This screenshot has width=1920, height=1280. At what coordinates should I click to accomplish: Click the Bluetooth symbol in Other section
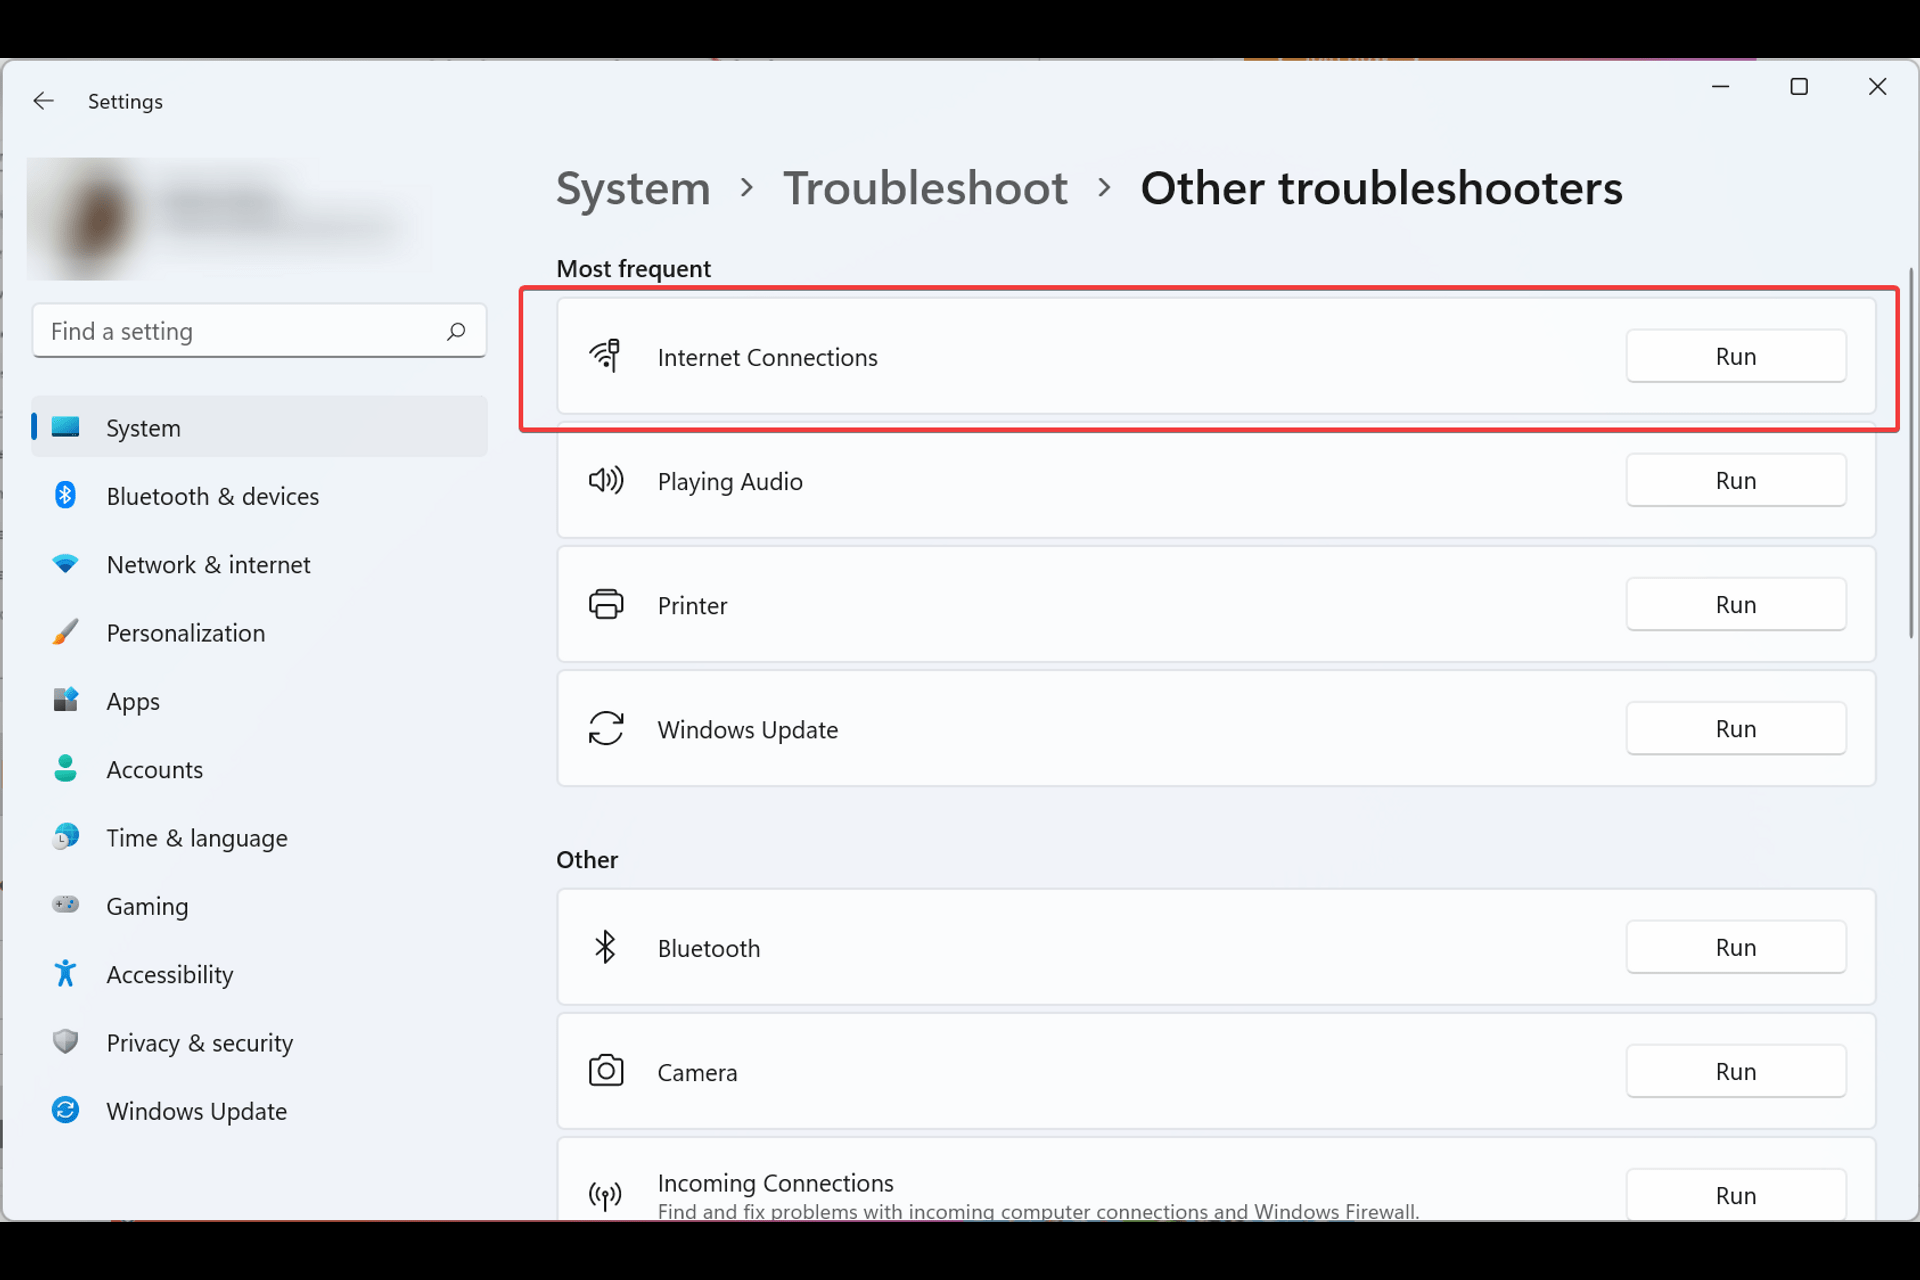[x=605, y=947]
